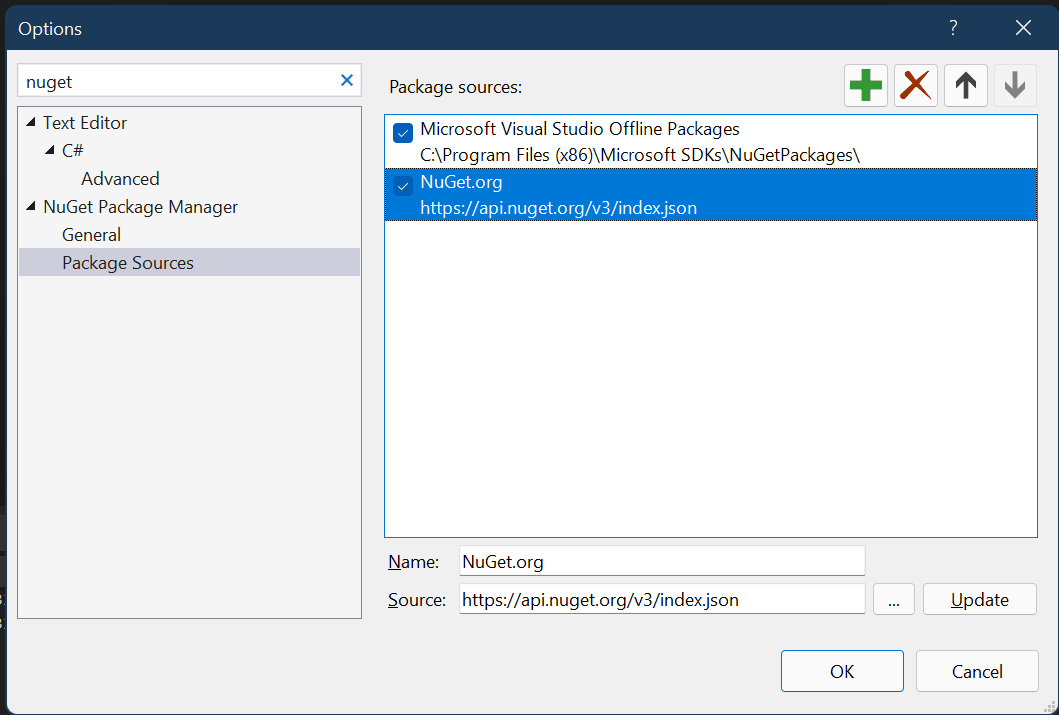Browse for source with ellipsis button
The height and width of the screenshot is (715, 1059).
[x=894, y=600]
